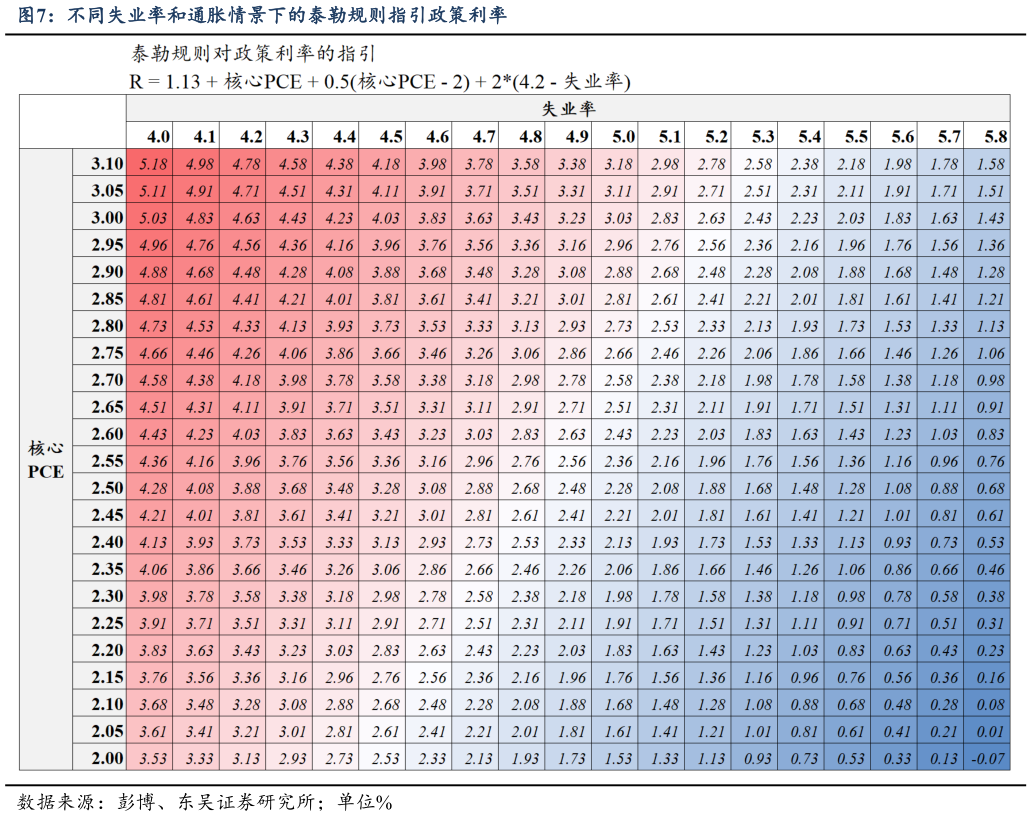Click the 4.9 unemployment rate column header
Viewport: 1032px width, 817px height.
577,137
